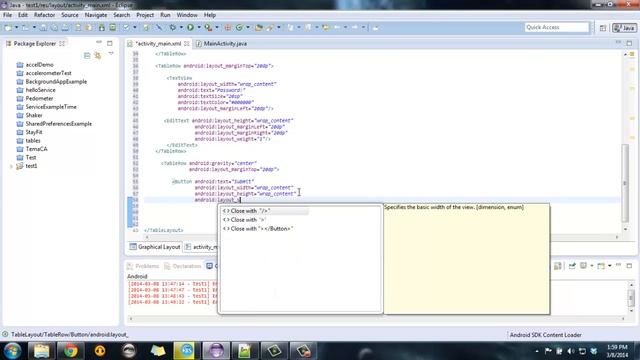This screenshot has height=360, width=640.
Task: Open the Android Virtual Device Manager icon
Action: pos(112,27)
